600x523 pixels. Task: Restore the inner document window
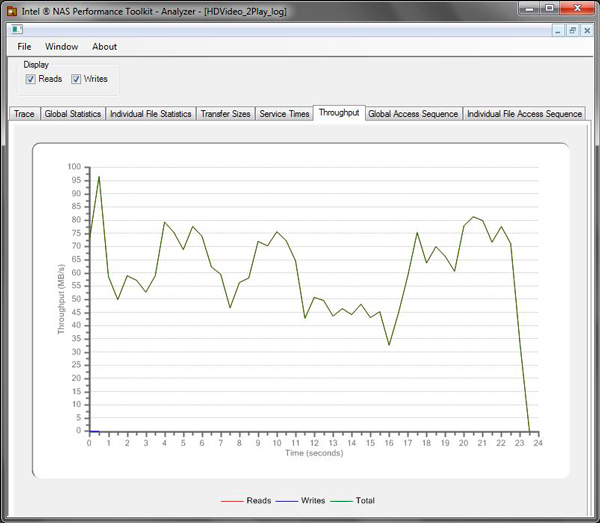tap(572, 31)
